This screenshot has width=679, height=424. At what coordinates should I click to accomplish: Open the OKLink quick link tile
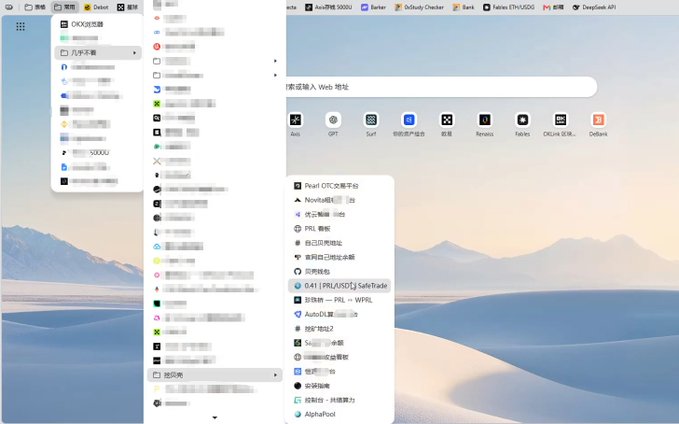point(560,120)
